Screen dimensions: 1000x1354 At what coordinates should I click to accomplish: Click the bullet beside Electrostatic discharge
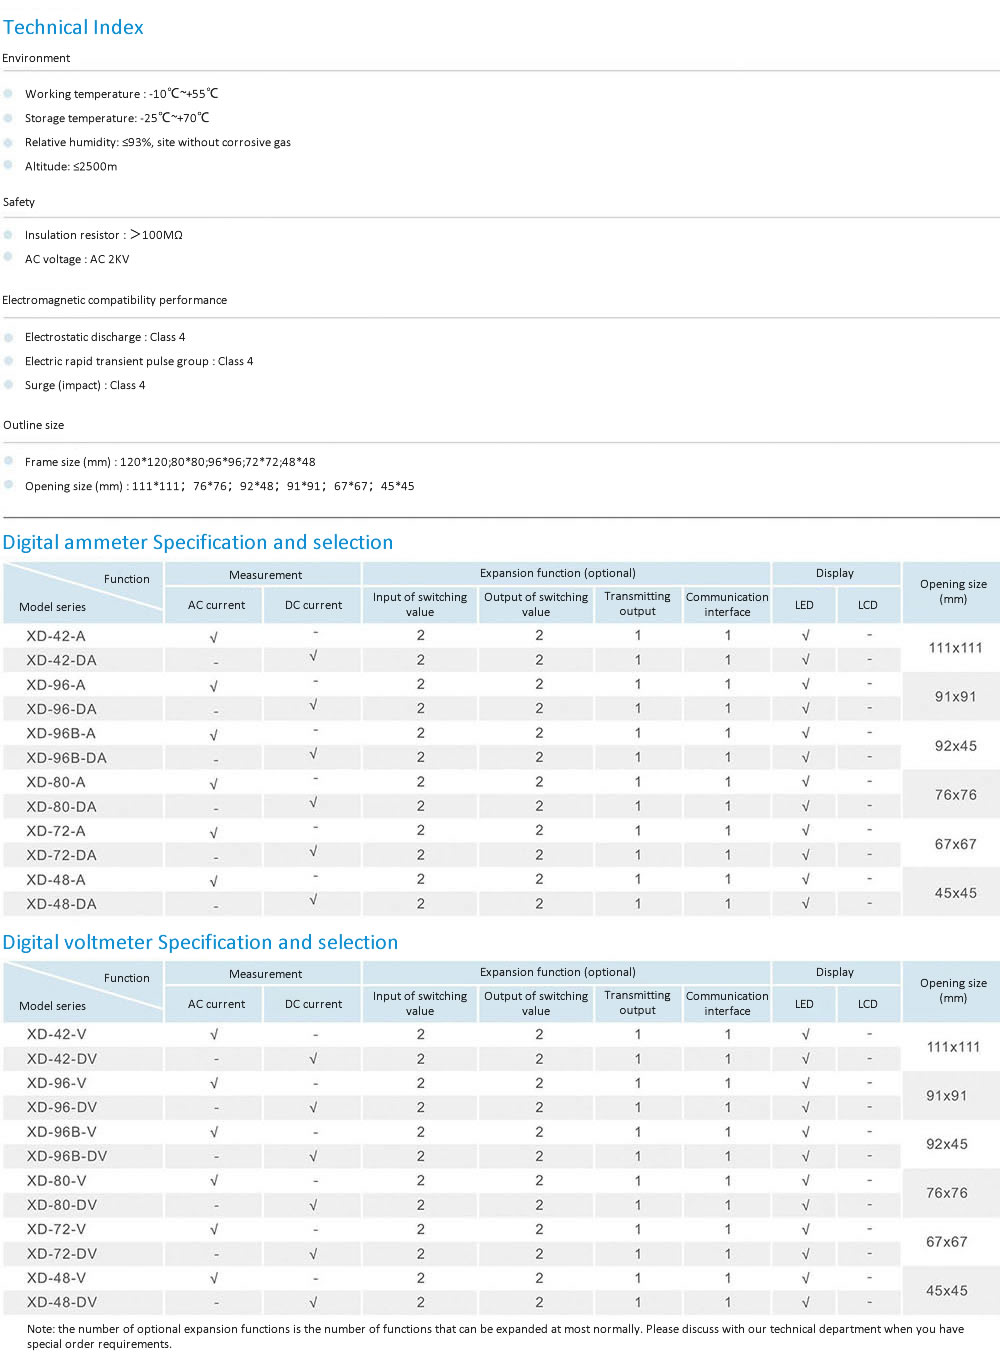point(8,337)
